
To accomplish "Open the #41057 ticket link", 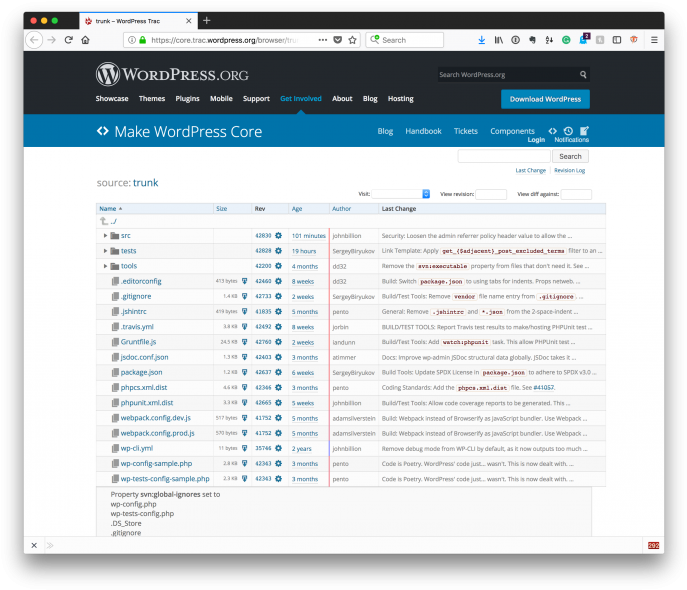I will [543, 388].
